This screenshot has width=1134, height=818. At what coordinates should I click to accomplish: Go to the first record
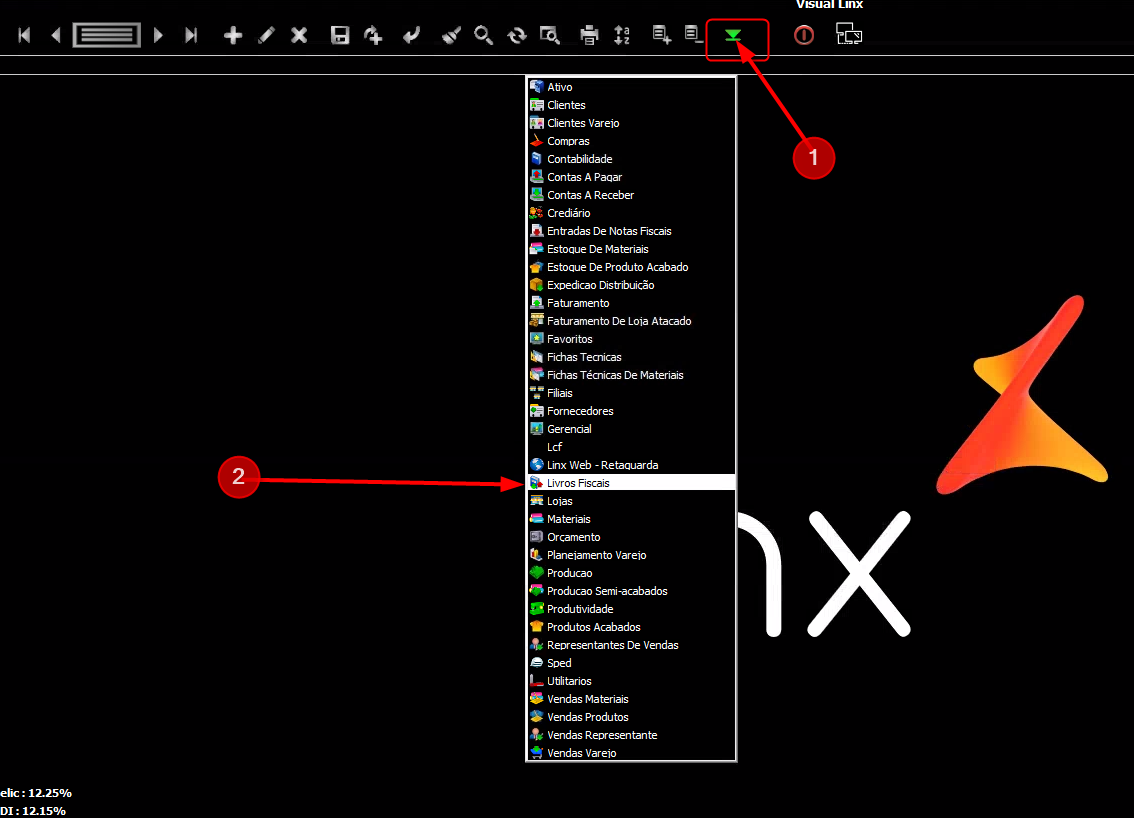point(24,35)
